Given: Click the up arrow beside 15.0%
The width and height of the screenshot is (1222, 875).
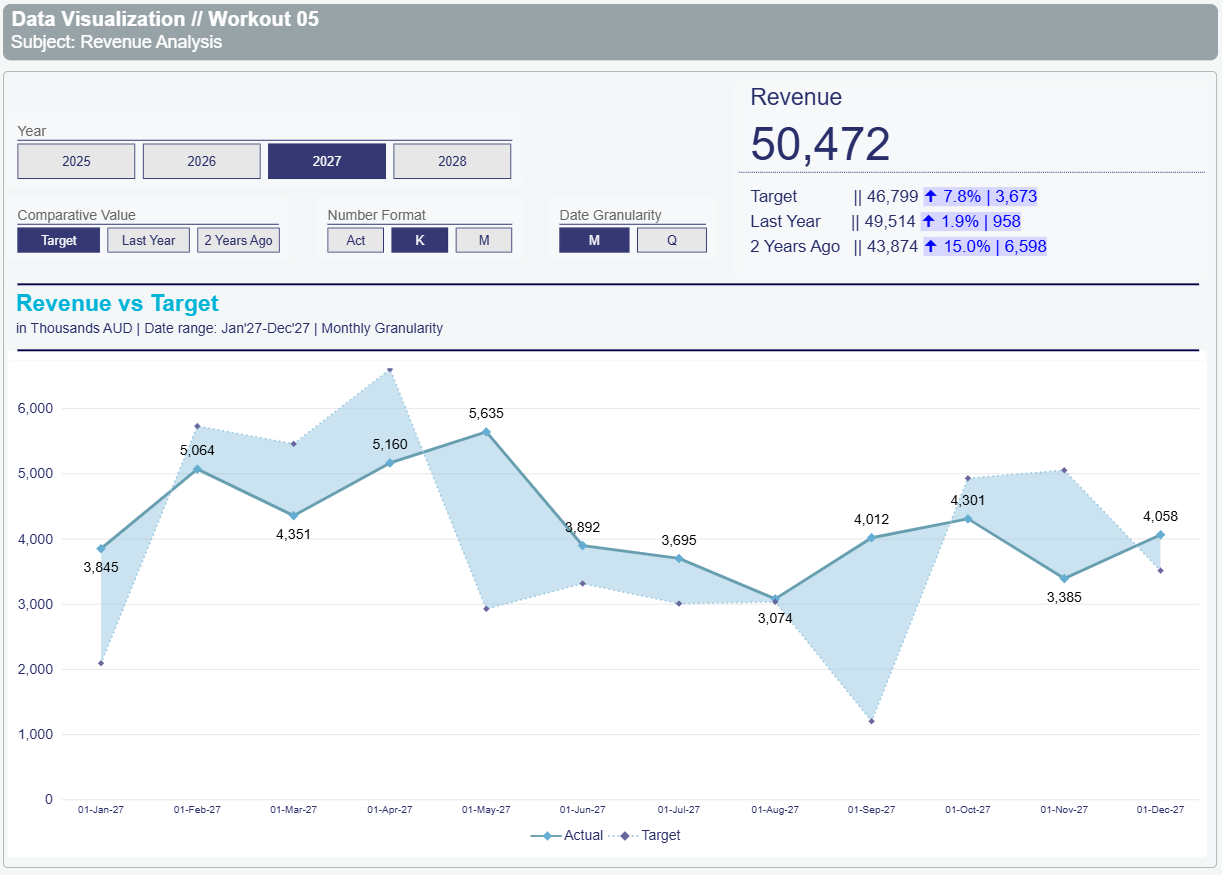Looking at the screenshot, I should click(x=931, y=246).
